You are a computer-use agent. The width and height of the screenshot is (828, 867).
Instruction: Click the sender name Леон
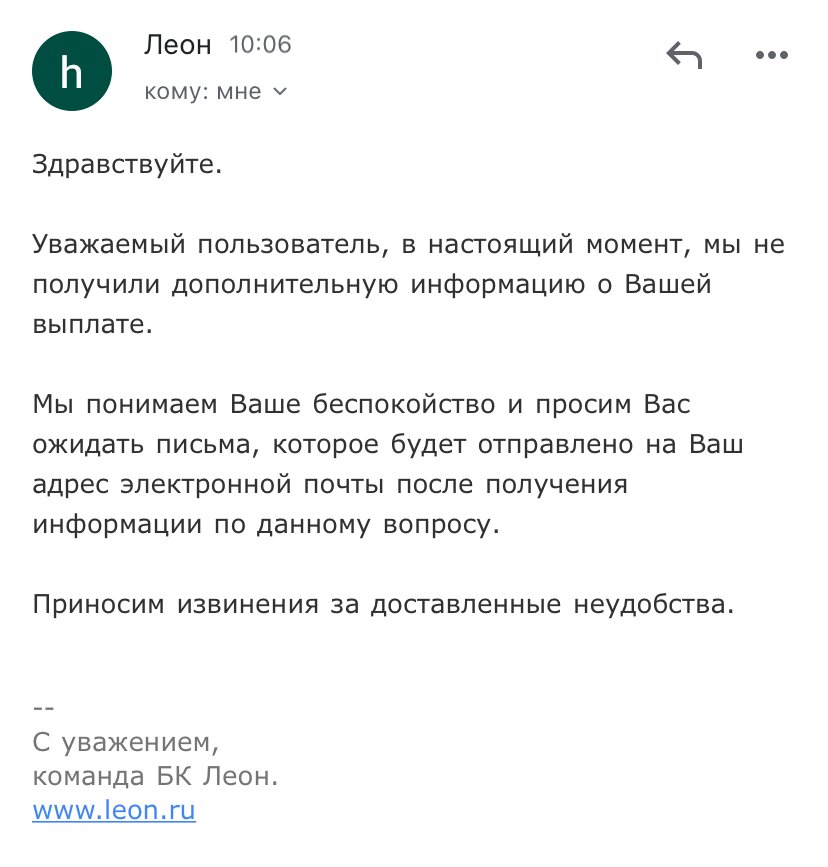[178, 45]
